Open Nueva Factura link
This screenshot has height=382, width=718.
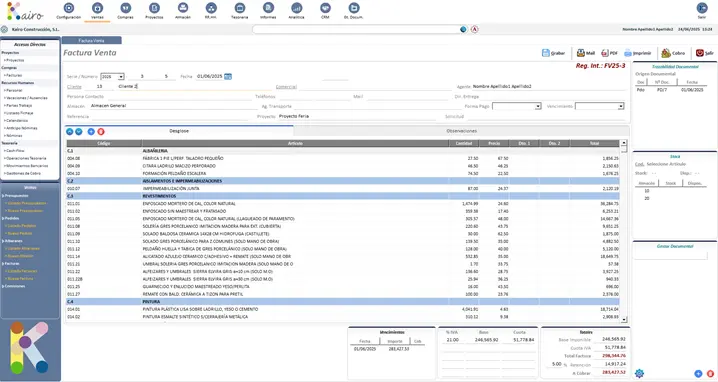[20, 278]
